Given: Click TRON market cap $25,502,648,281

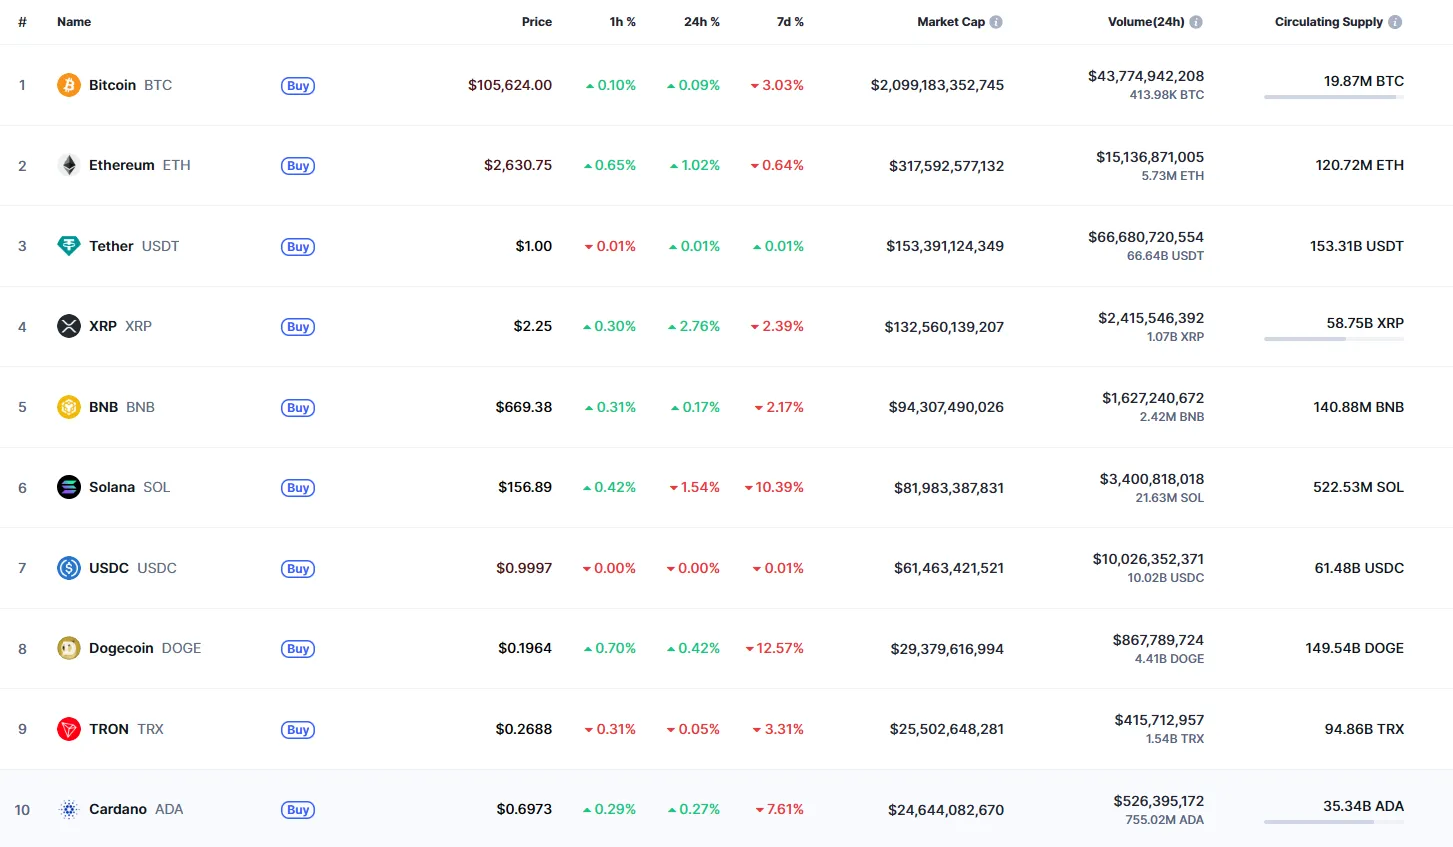Looking at the screenshot, I should (x=947, y=729).
